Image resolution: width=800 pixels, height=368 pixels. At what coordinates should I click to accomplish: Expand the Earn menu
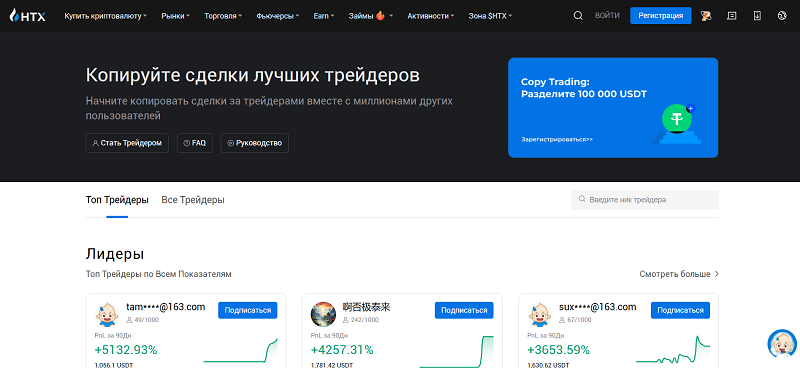(x=324, y=16)
